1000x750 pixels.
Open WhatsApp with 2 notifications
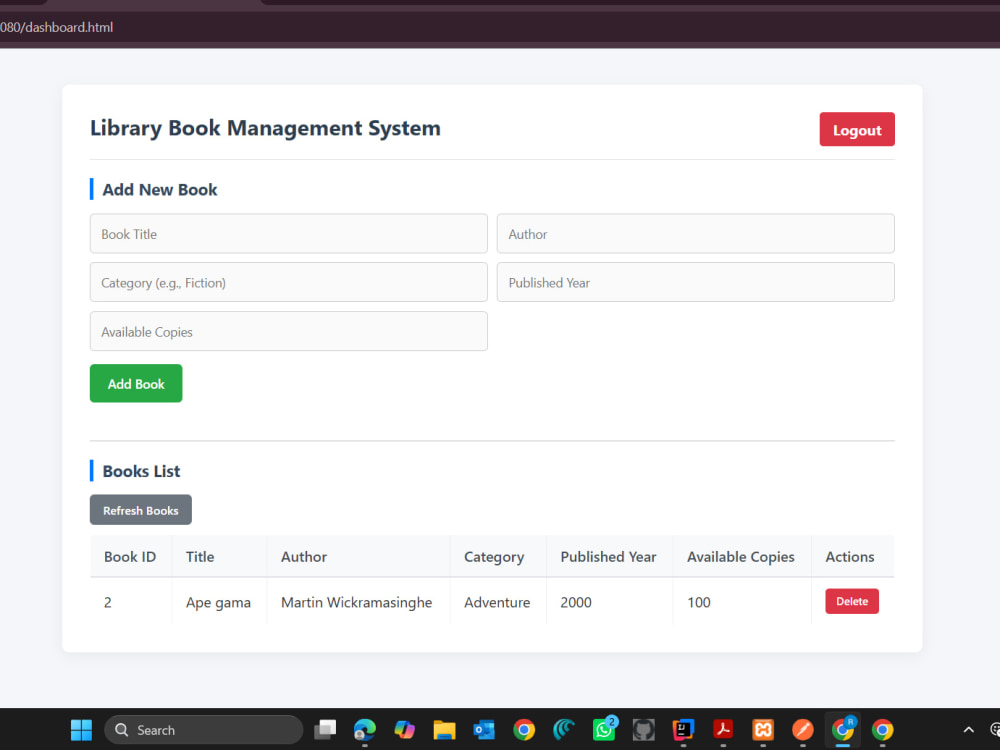(604, 729)
